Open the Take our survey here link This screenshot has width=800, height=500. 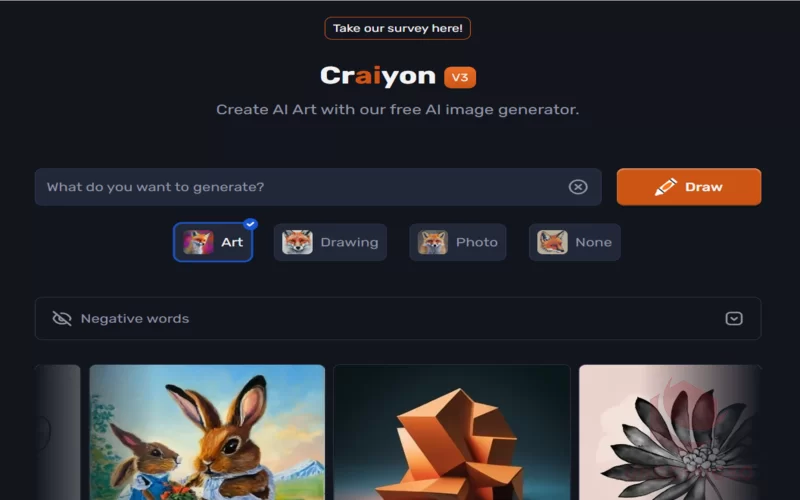(x=397, y=28)
